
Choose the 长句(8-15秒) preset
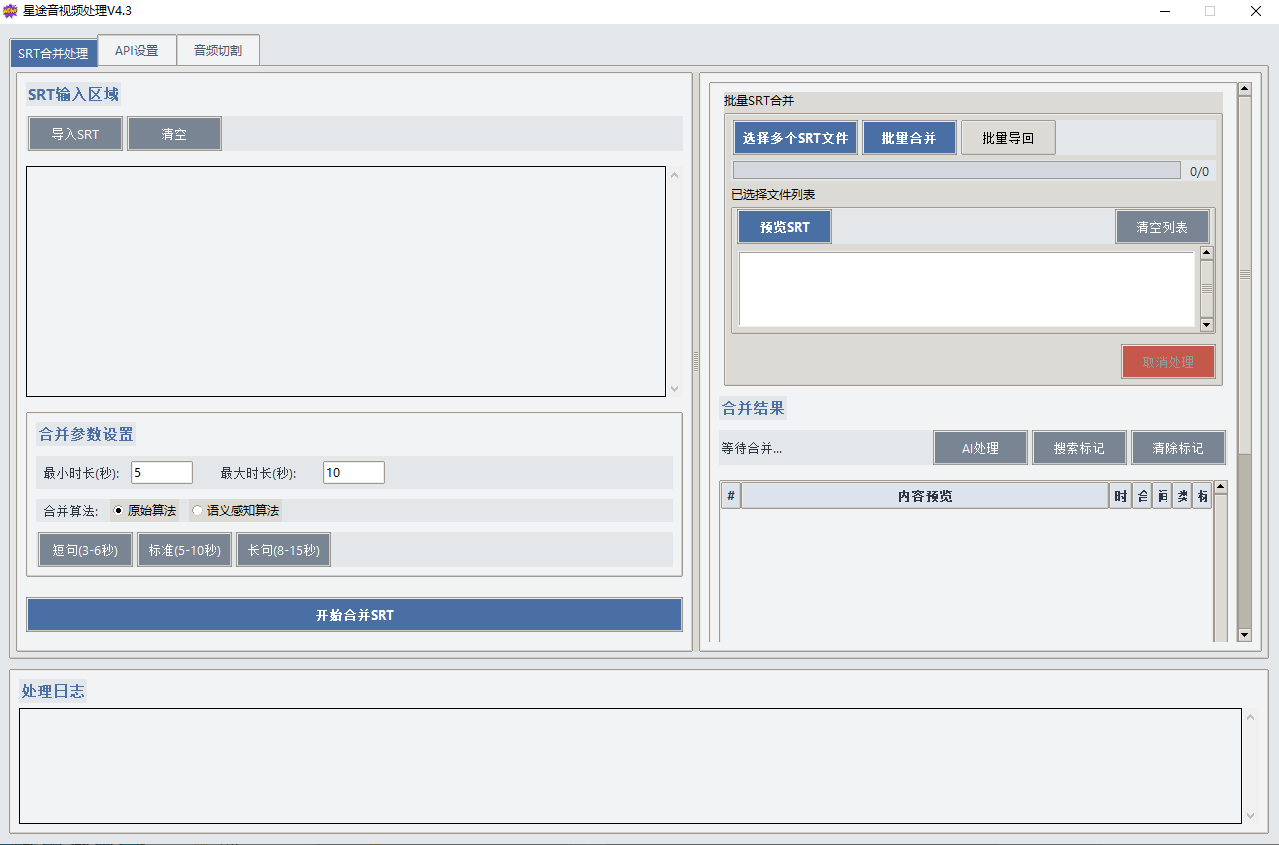pos(283,550)
